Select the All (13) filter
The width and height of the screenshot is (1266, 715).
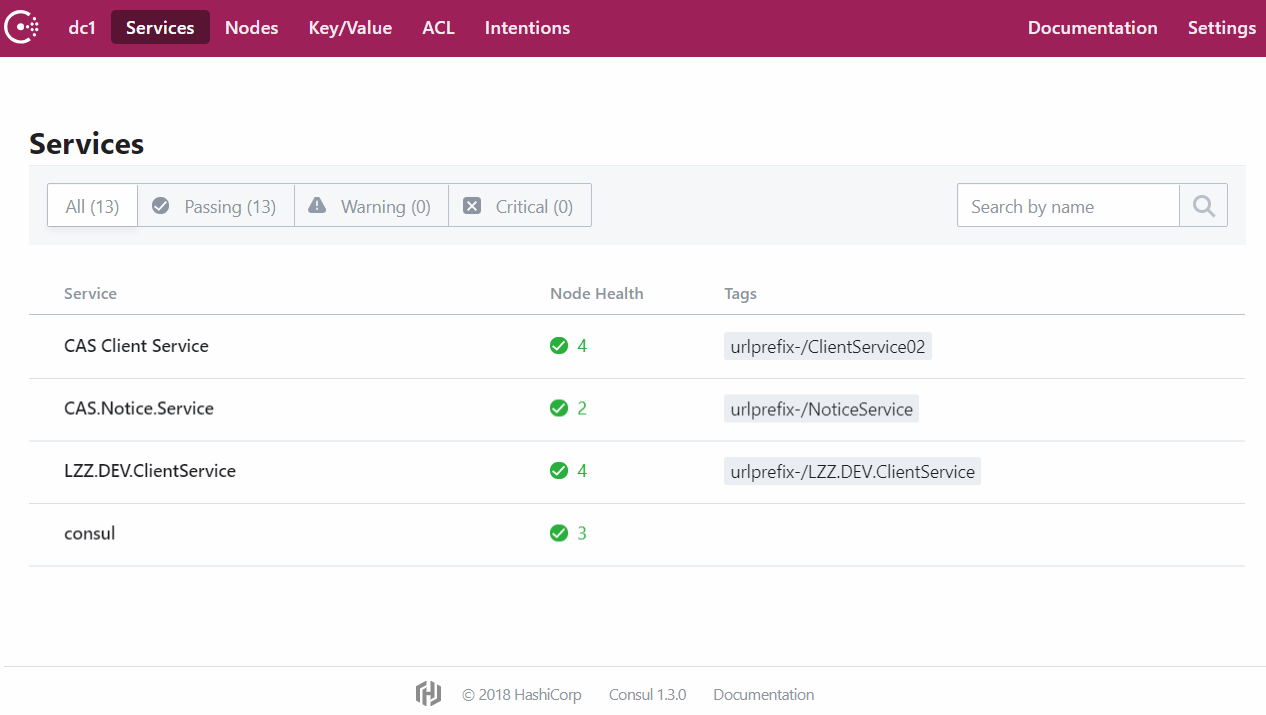92,206
